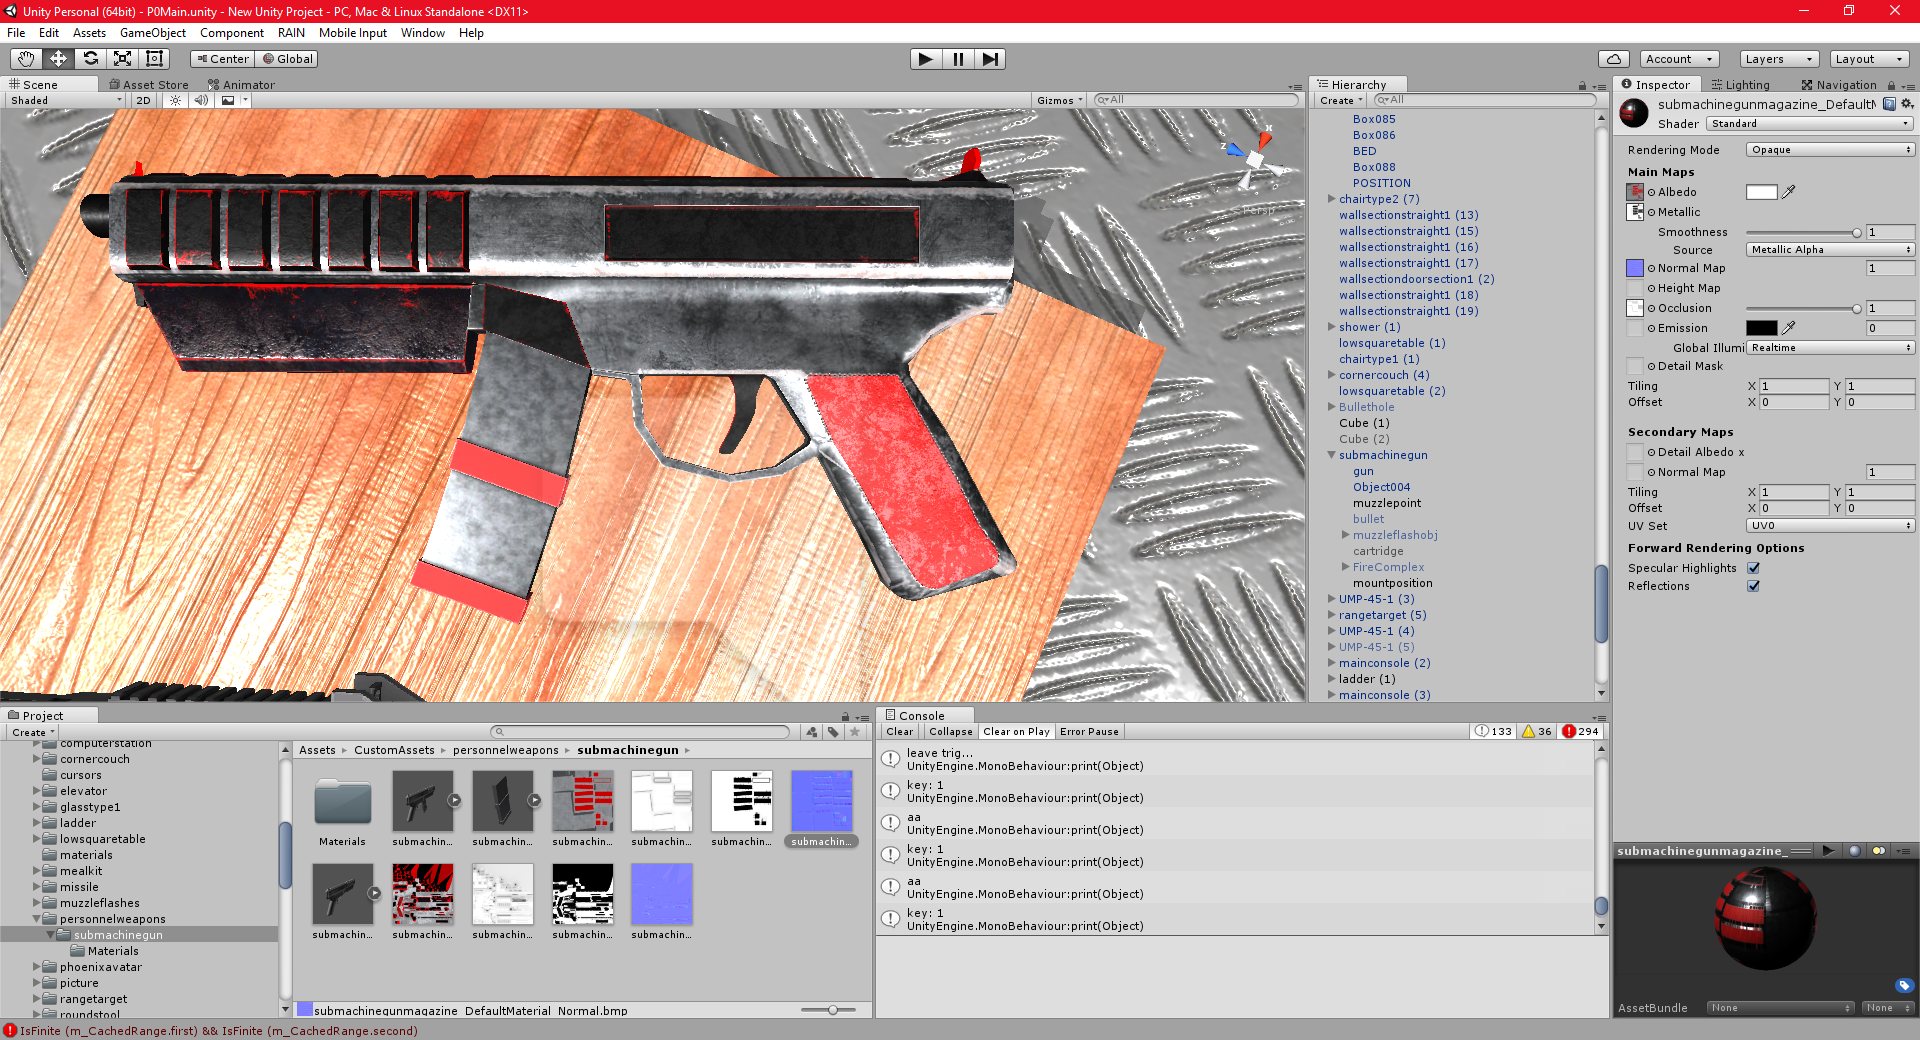Open Global Illumination Realtime dropdown

pyautogui.click(x=1830, y=348)
